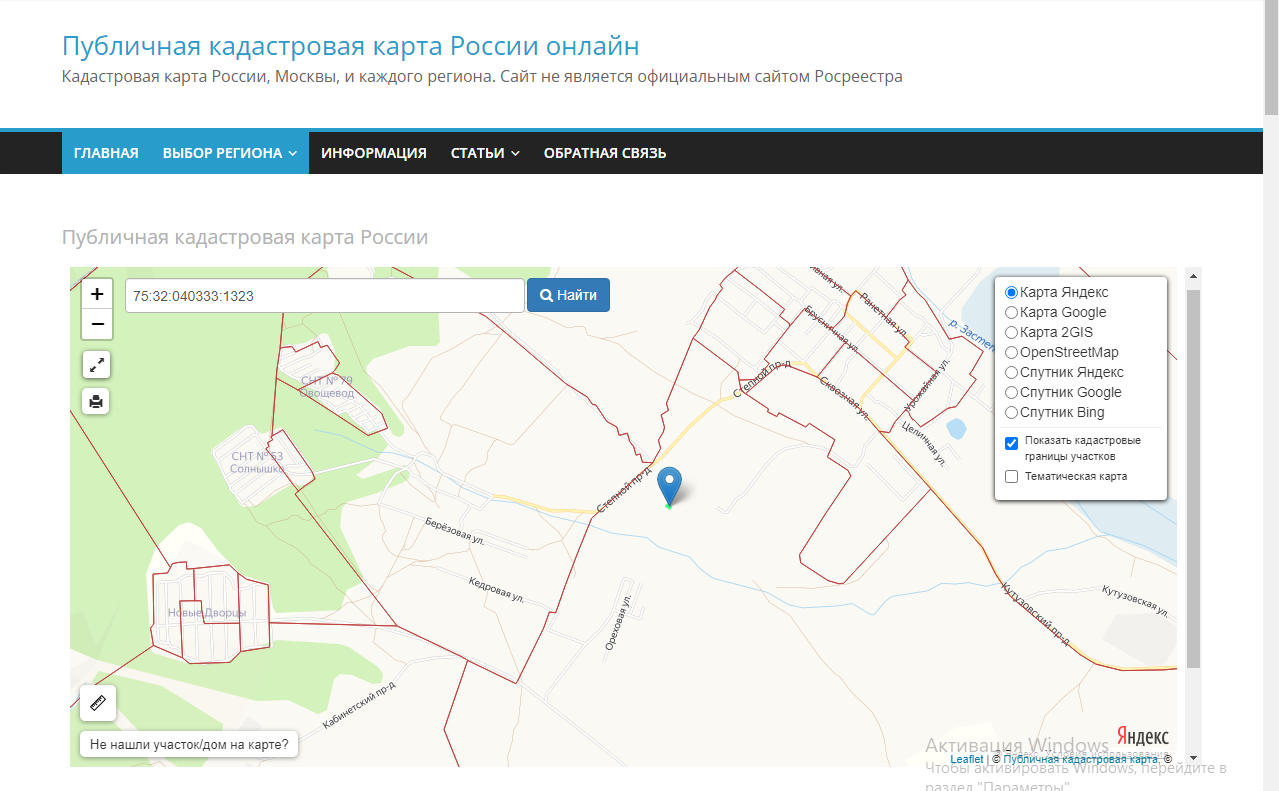Screen dimensions: 1279x791
Task: Open site title Публичная кадастровая карта России онлайн
Action: pyautogui.click(x=350, y=46)
